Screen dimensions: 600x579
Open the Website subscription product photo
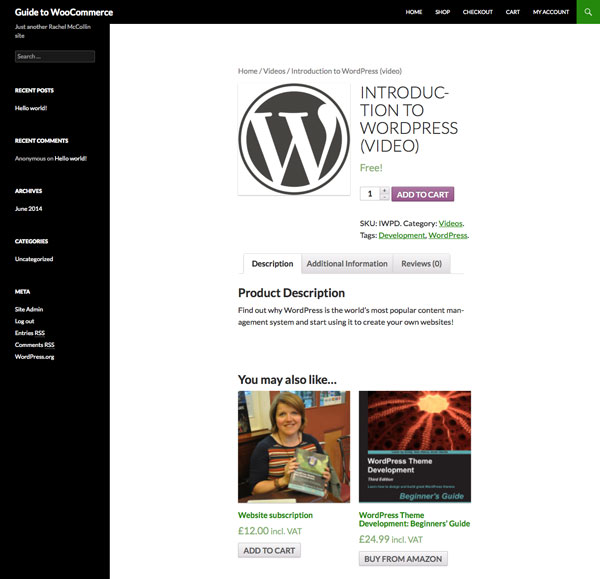294,447
